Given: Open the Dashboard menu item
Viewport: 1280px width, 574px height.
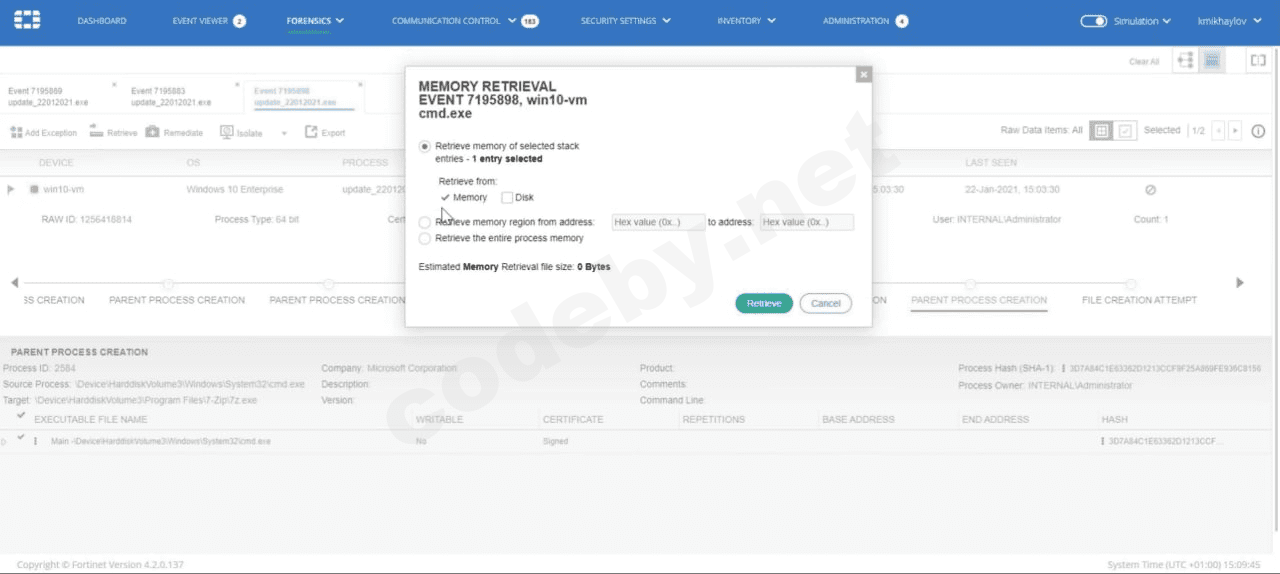Looking at the screenshot, I should click(102, 21).
